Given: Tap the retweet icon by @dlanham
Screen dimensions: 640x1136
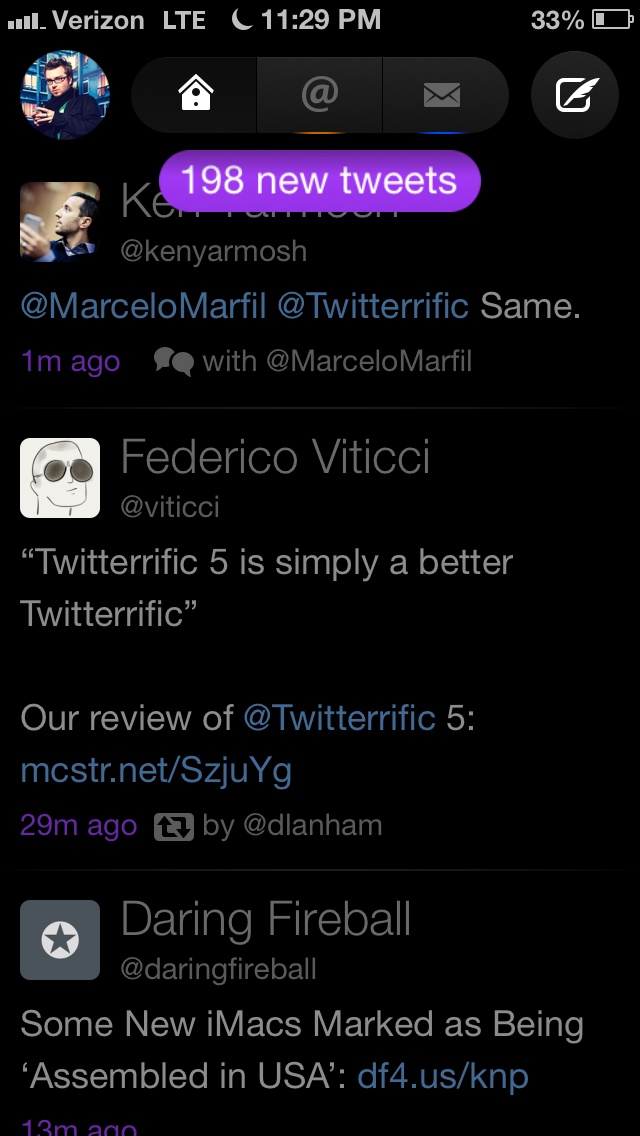Looking at the screenshot, I should 173,826.
